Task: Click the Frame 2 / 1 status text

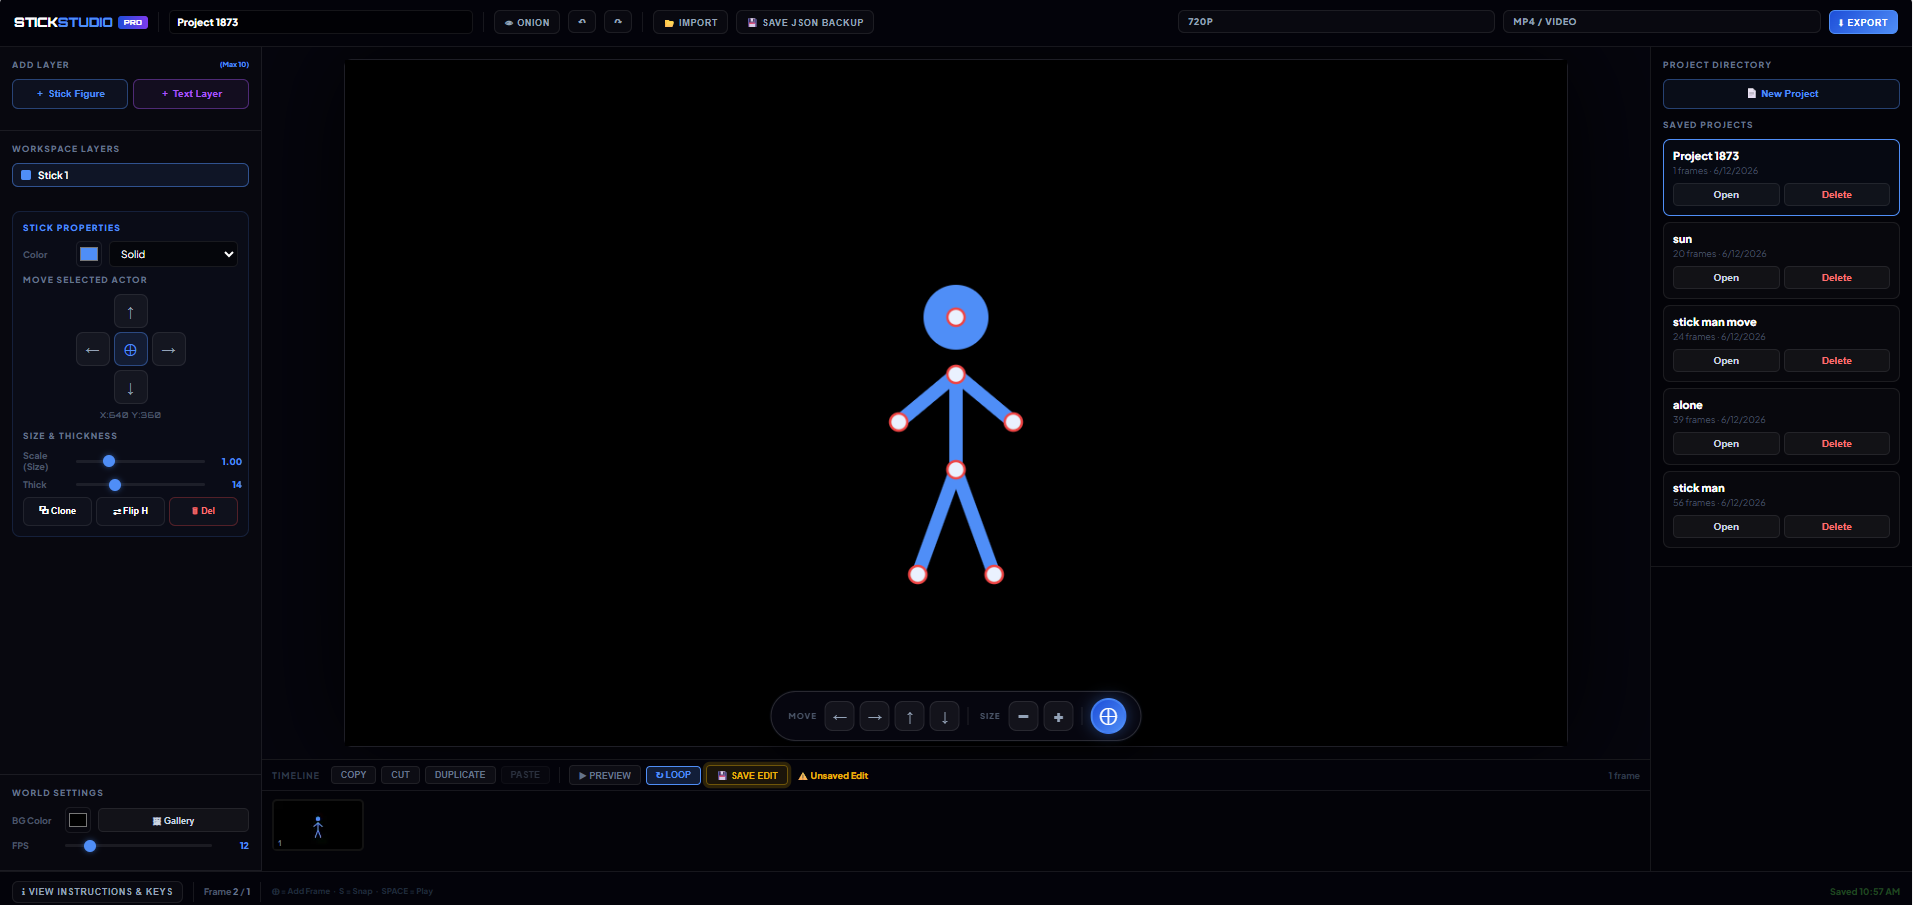Action: 227,891
